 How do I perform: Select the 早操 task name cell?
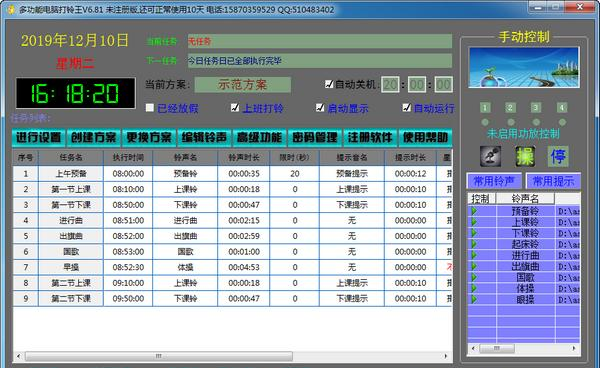point(71,267)
